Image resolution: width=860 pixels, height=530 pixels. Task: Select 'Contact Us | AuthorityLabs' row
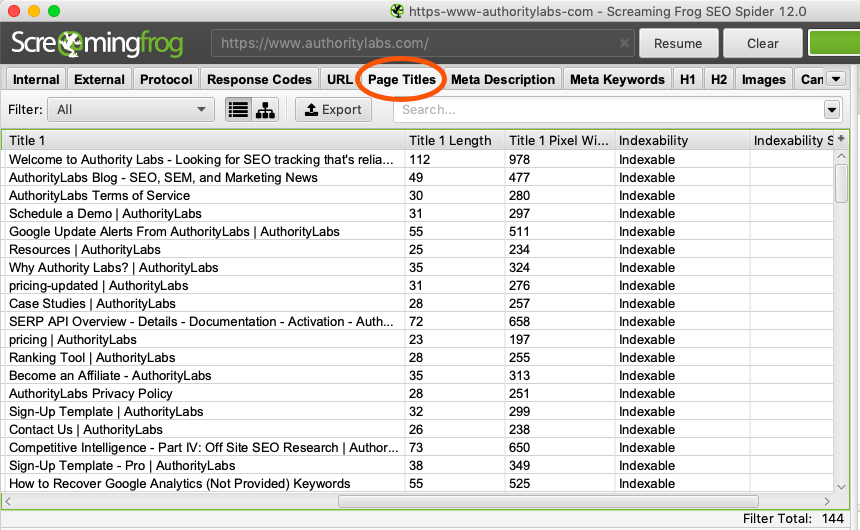tap(418, 430)
